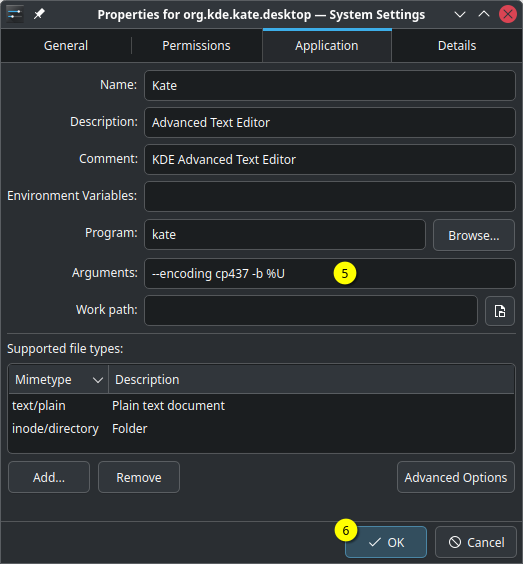Sort by the Mimetype column header

point(59,379)
